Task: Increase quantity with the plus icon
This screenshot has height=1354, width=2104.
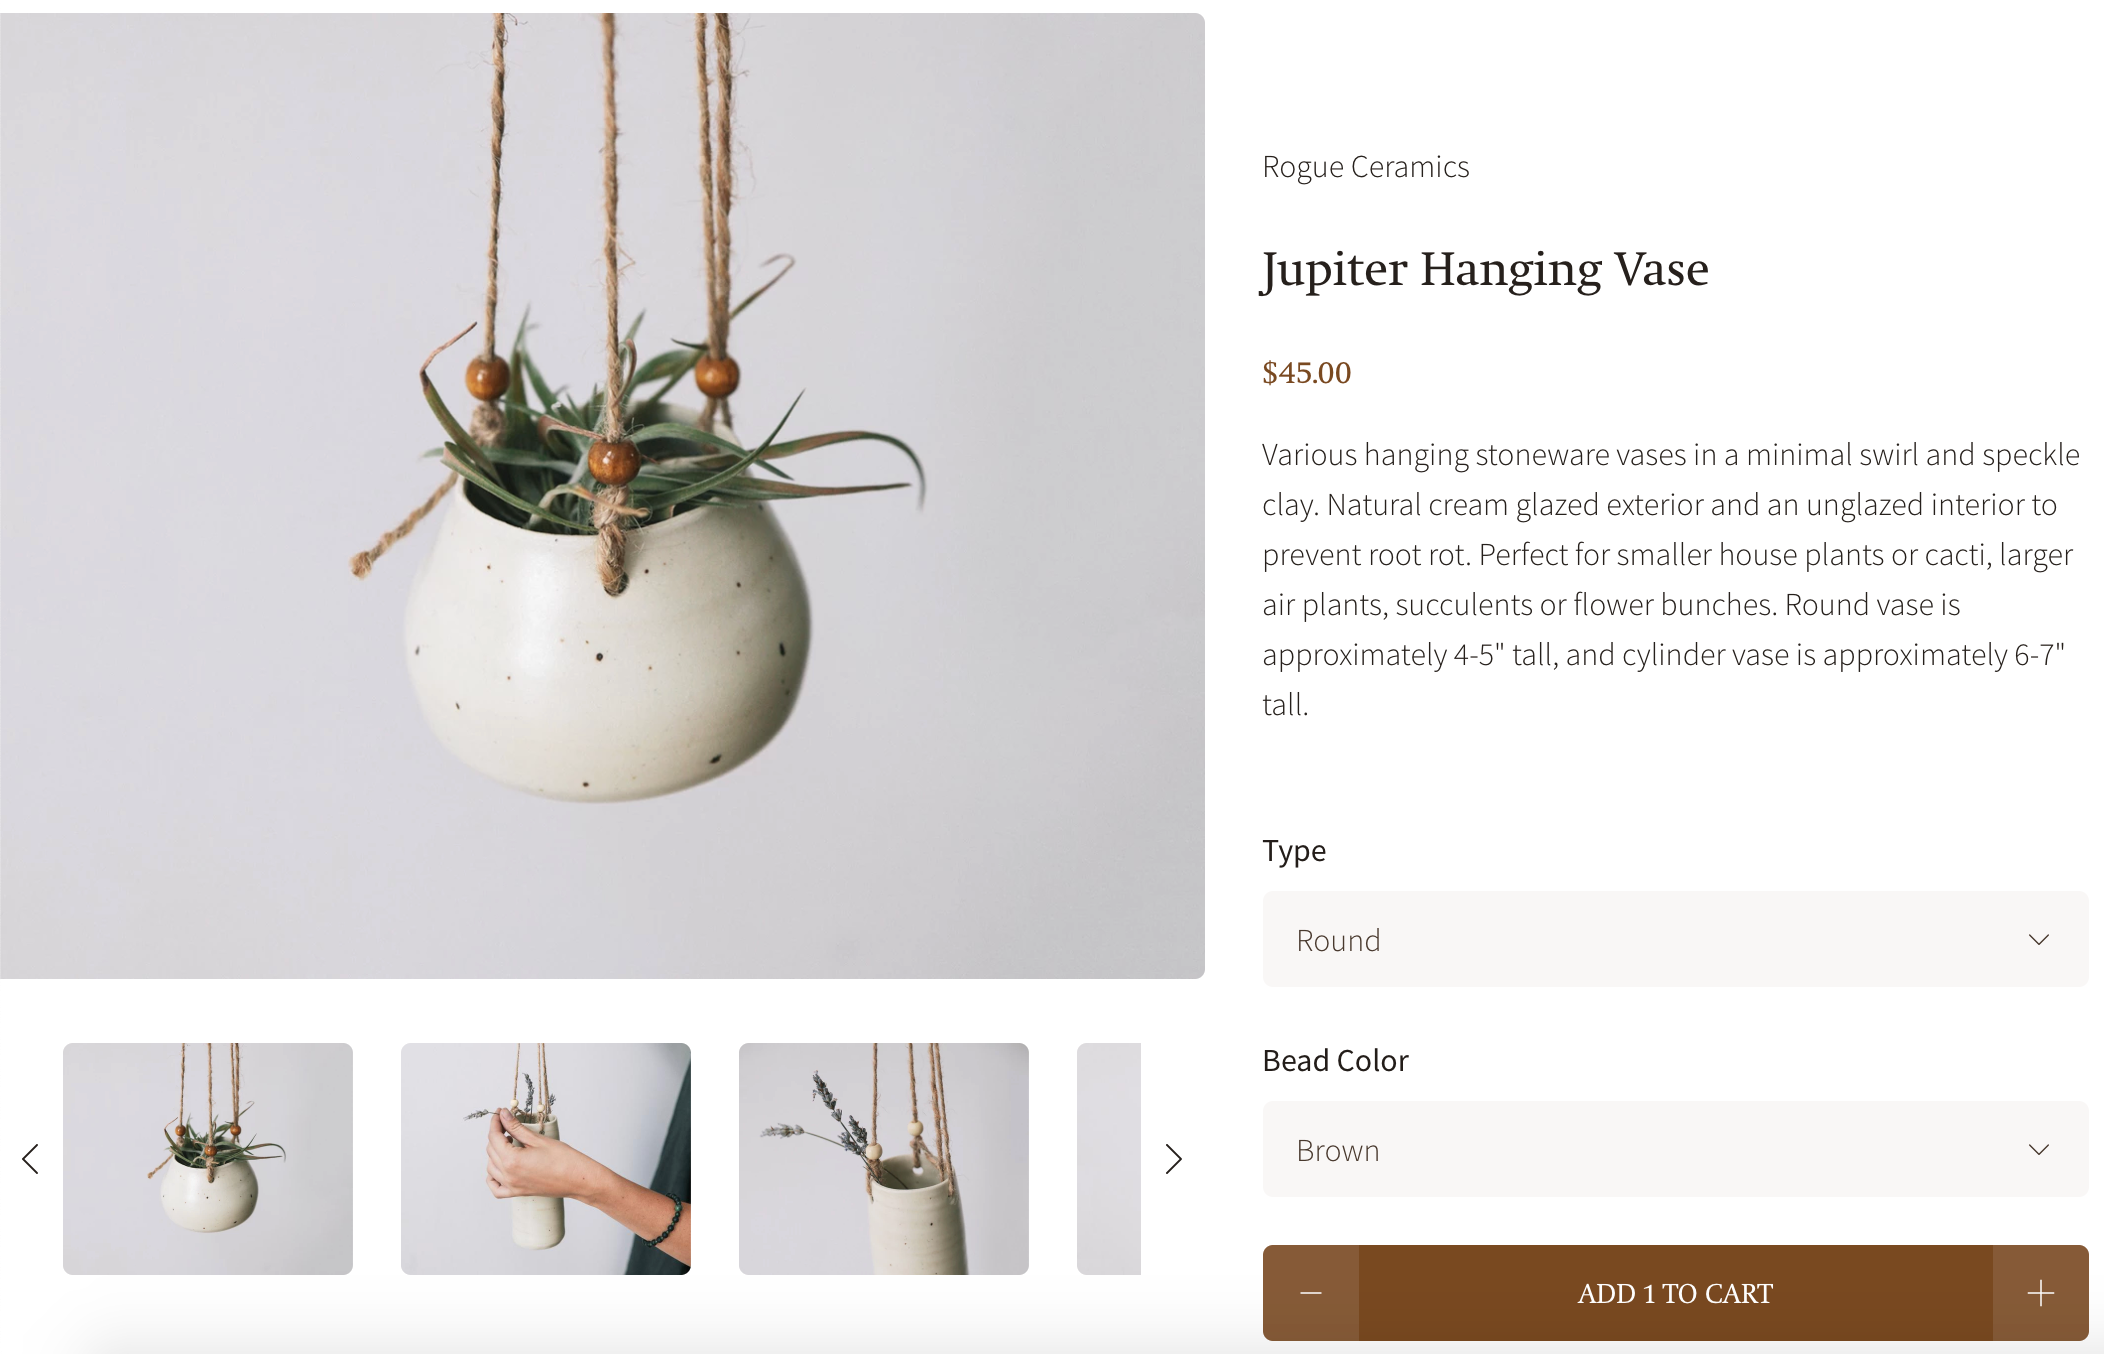Action: click(2040, 1293)
